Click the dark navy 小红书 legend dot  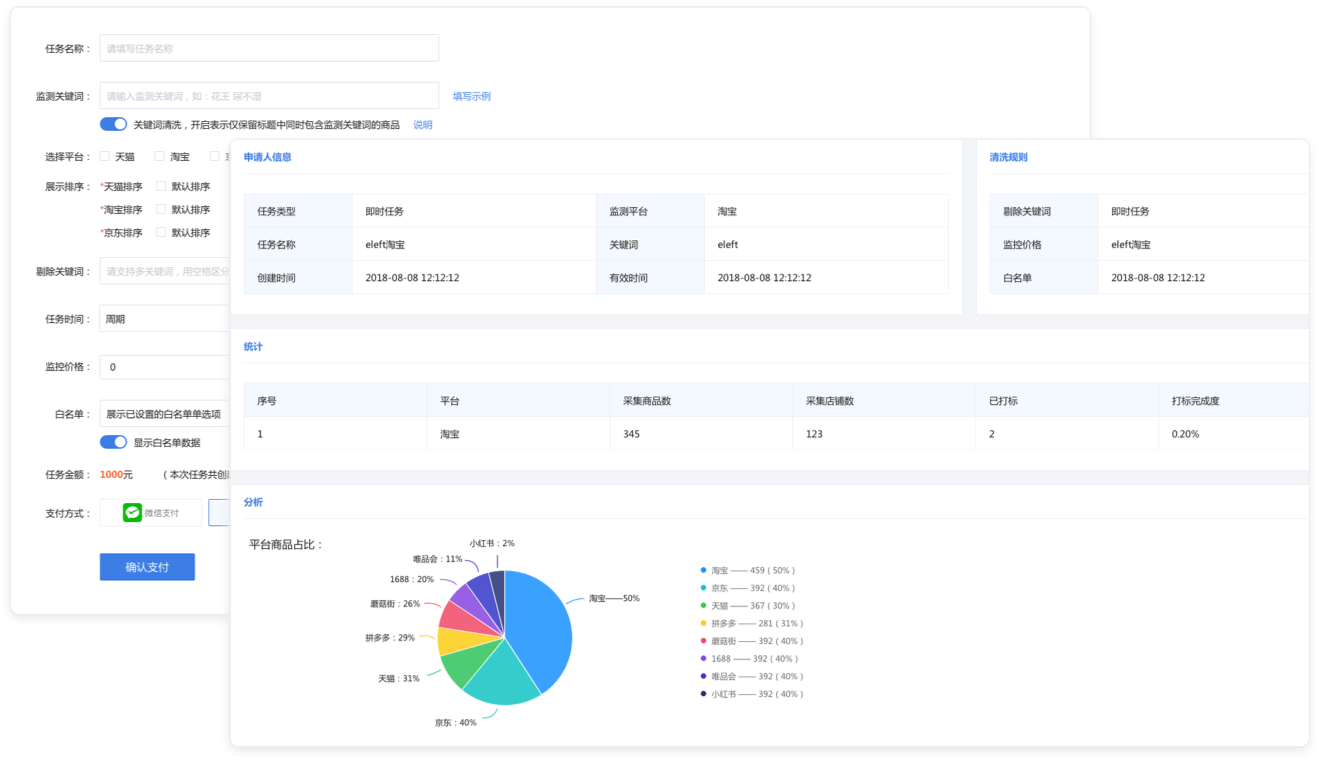(704, 694)
